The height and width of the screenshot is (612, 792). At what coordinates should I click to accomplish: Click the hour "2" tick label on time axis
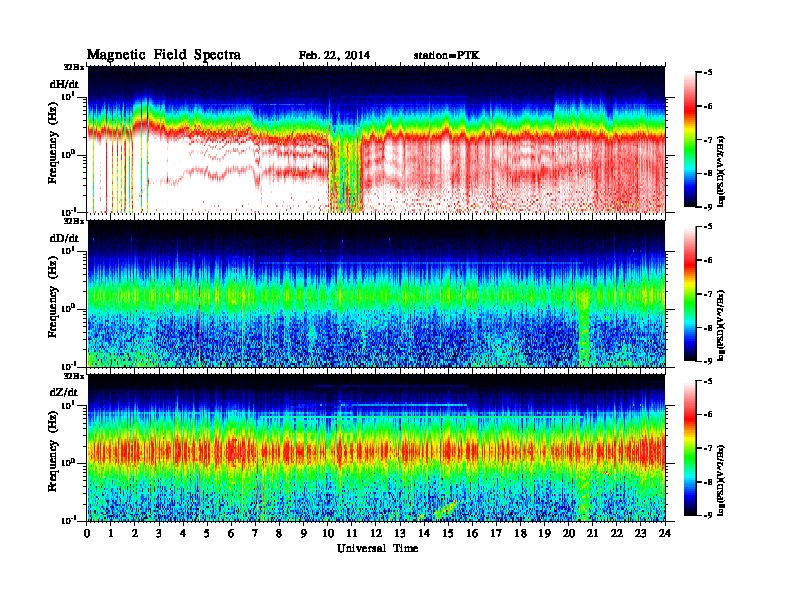135,534
